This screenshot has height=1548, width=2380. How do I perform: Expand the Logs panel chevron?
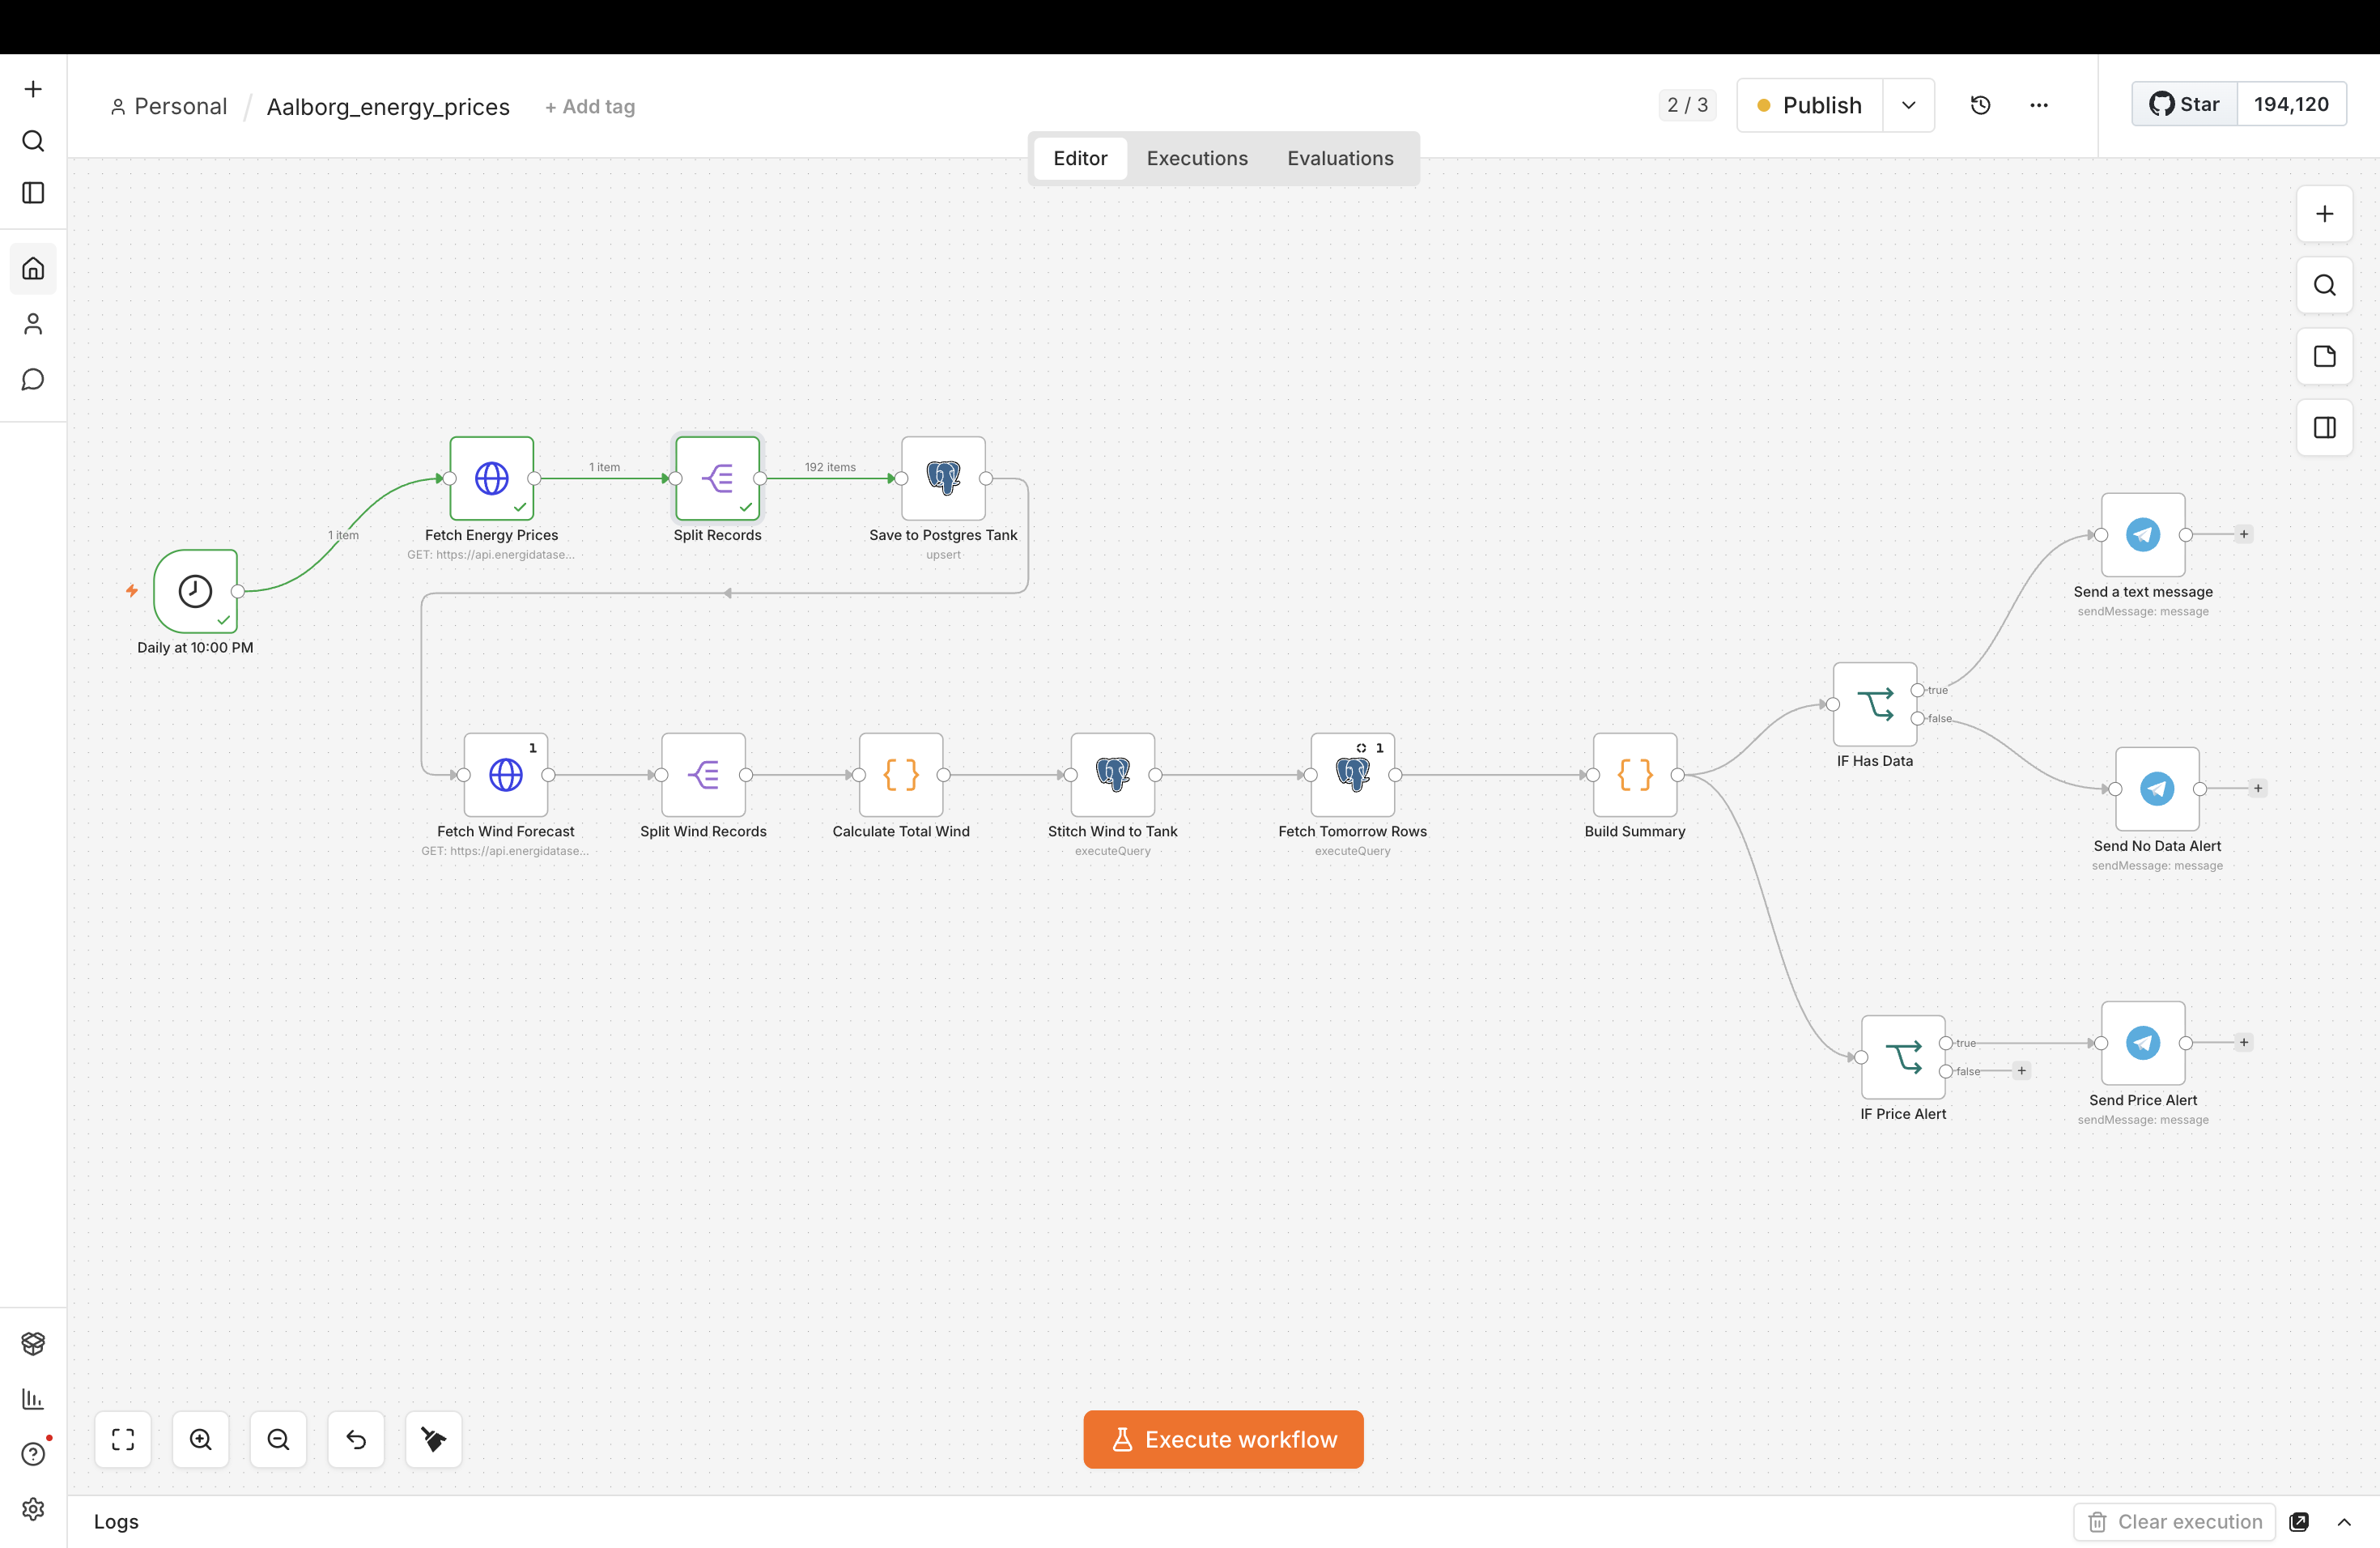point(2344,1522)
